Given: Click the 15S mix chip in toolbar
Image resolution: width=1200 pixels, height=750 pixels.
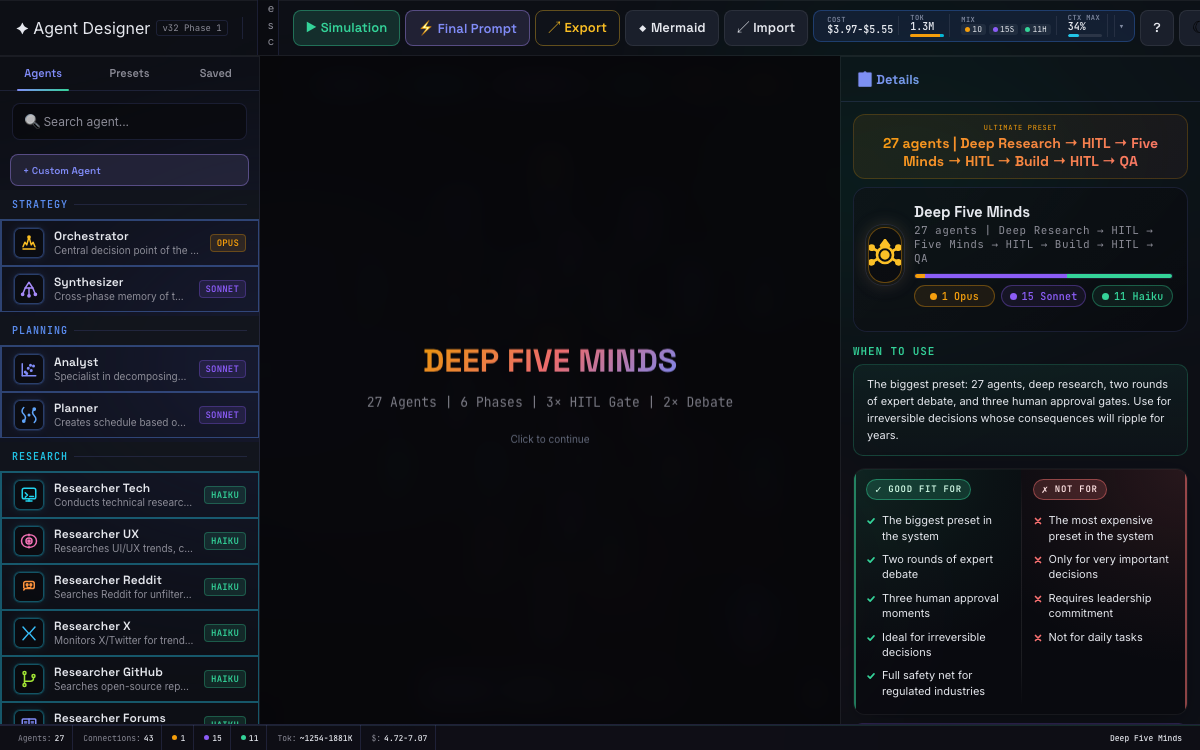Looking at the screenshot, I should [x=1003, y=31].
